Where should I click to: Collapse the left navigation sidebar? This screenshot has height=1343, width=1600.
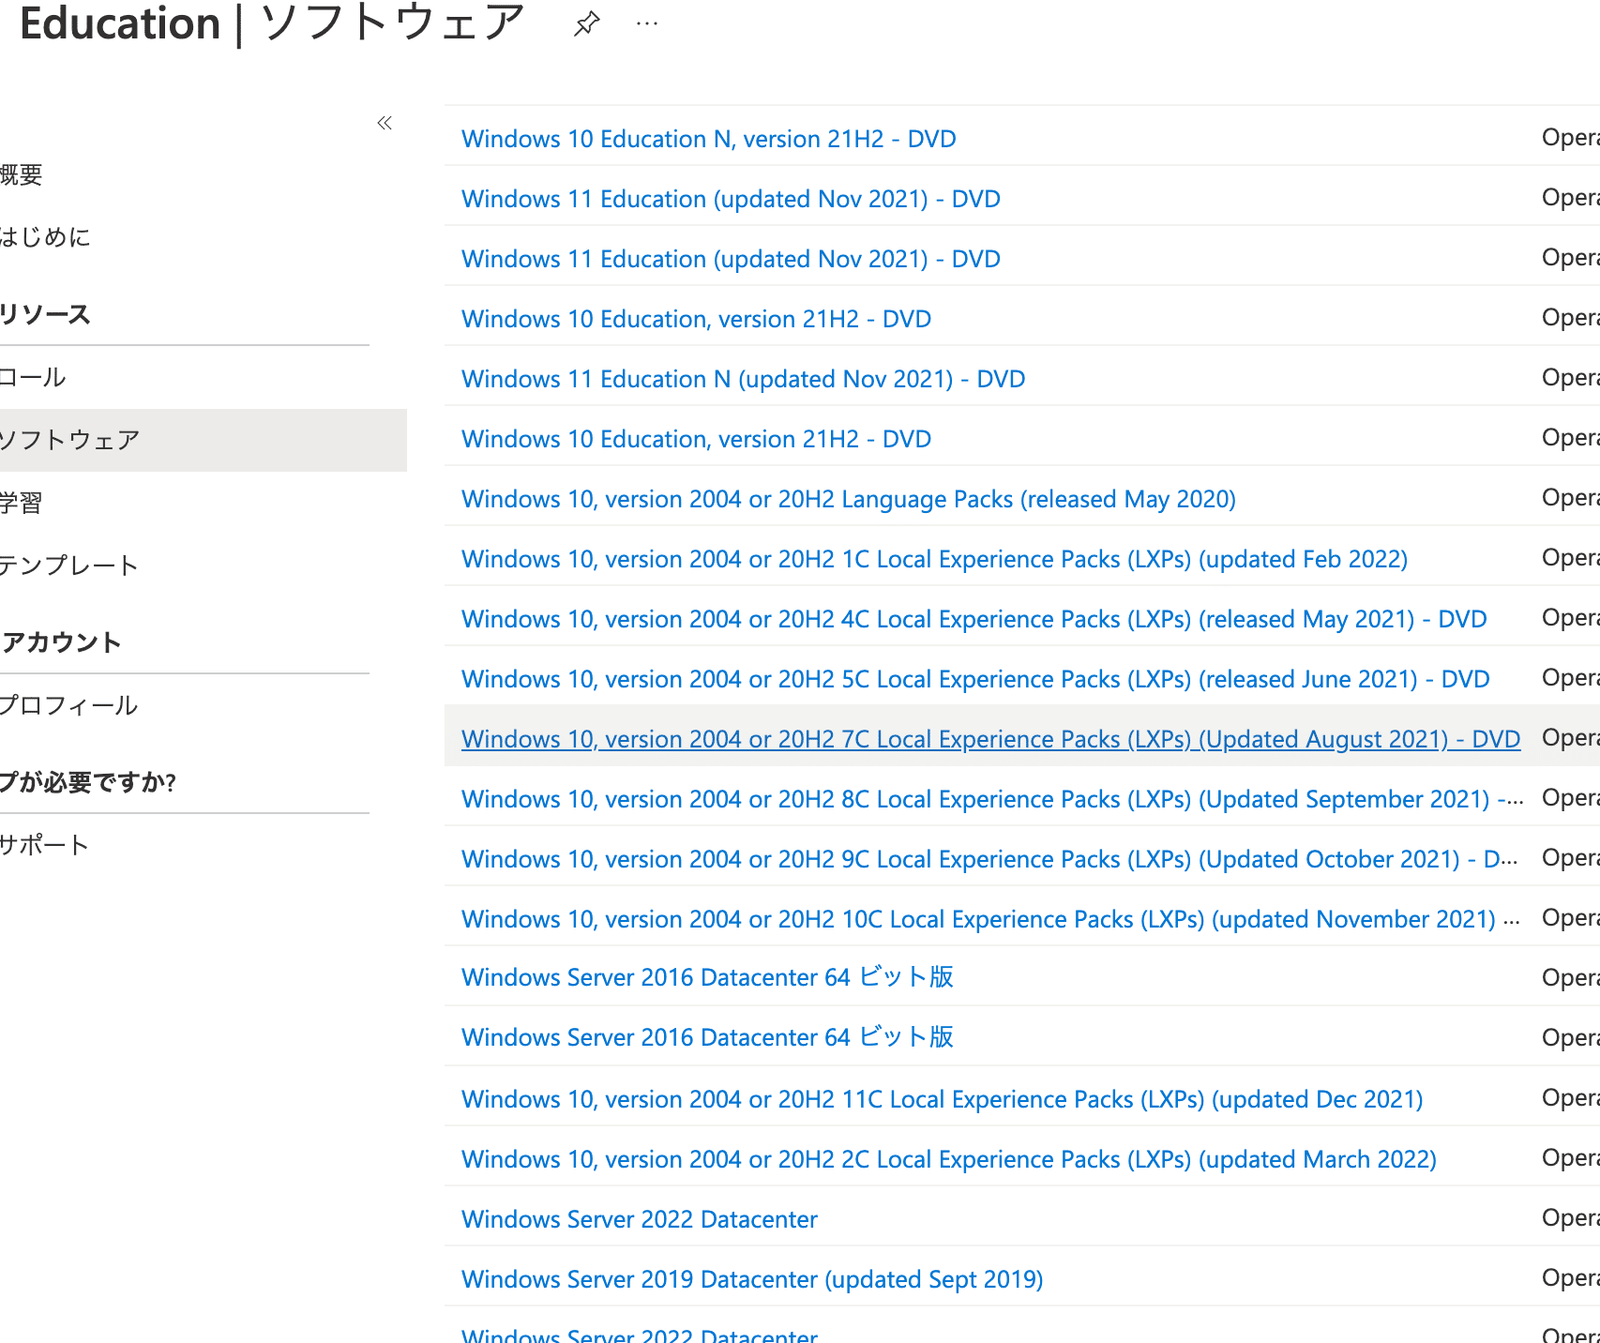click(x=384, y=123)
